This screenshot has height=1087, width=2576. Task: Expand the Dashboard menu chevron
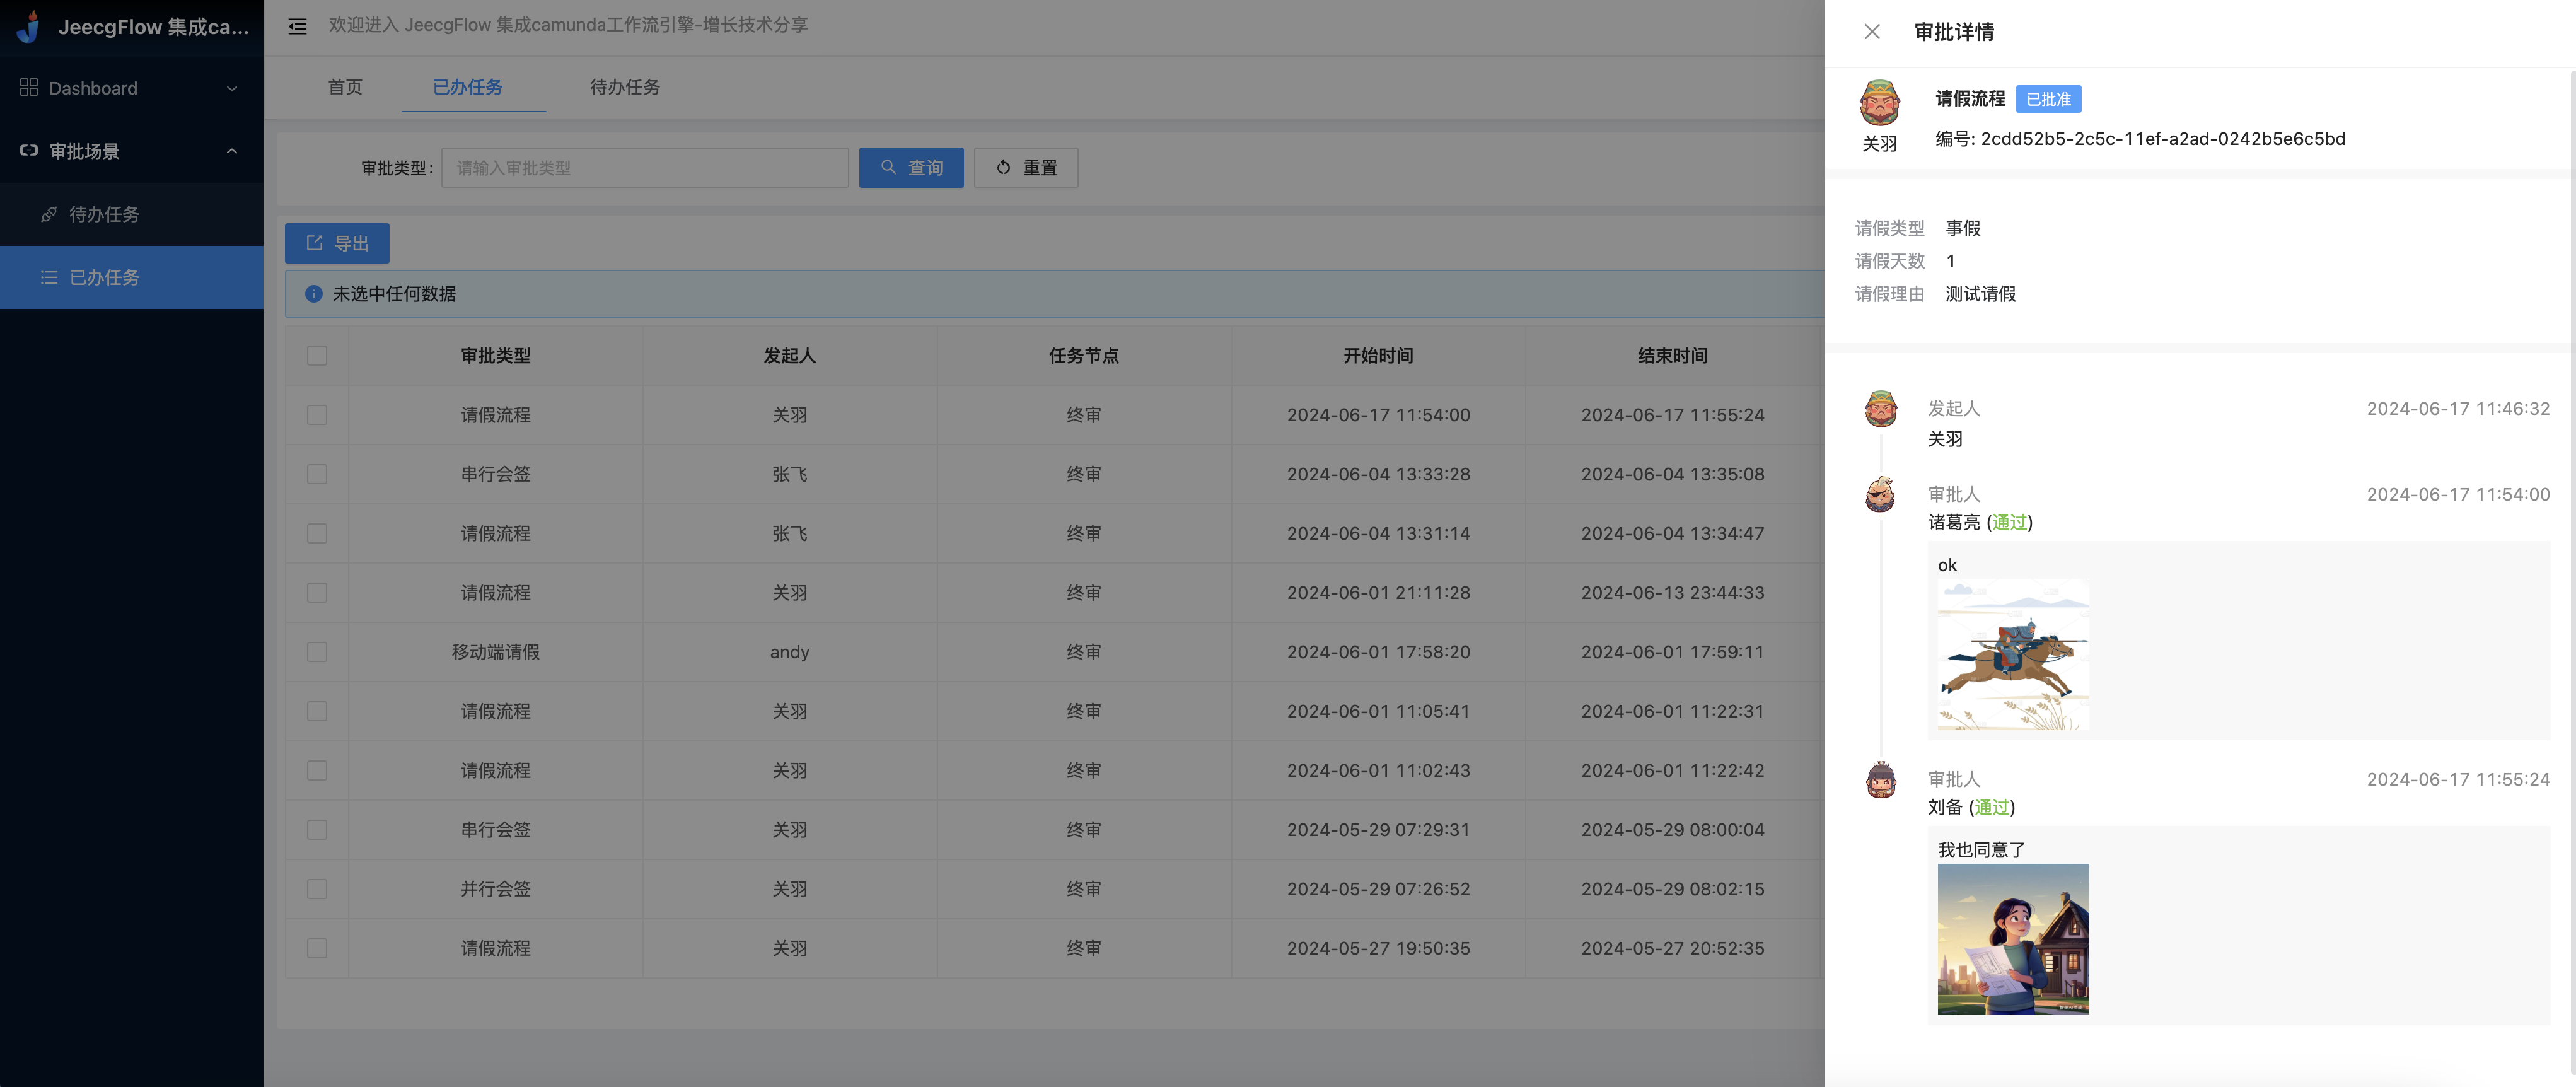[x=232, y=88]
